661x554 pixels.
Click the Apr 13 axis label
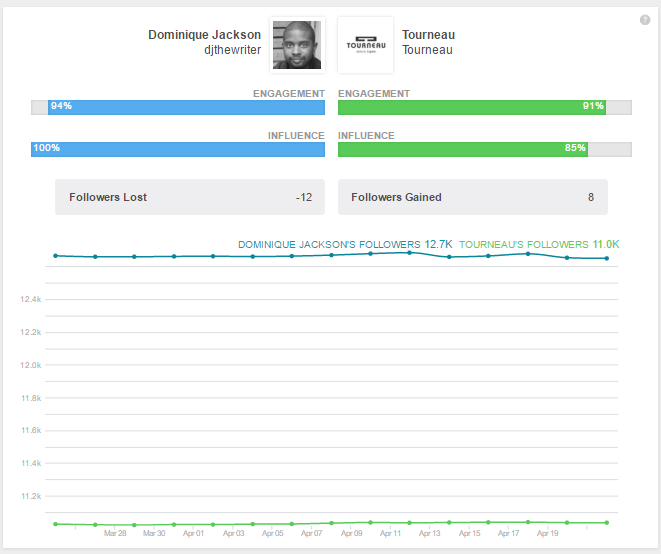[x=430, y=533]
